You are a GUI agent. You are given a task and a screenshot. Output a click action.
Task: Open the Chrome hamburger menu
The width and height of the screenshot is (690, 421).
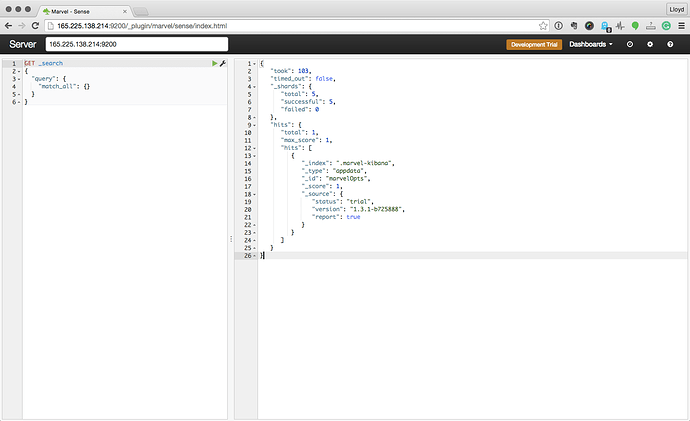(681, 26)
